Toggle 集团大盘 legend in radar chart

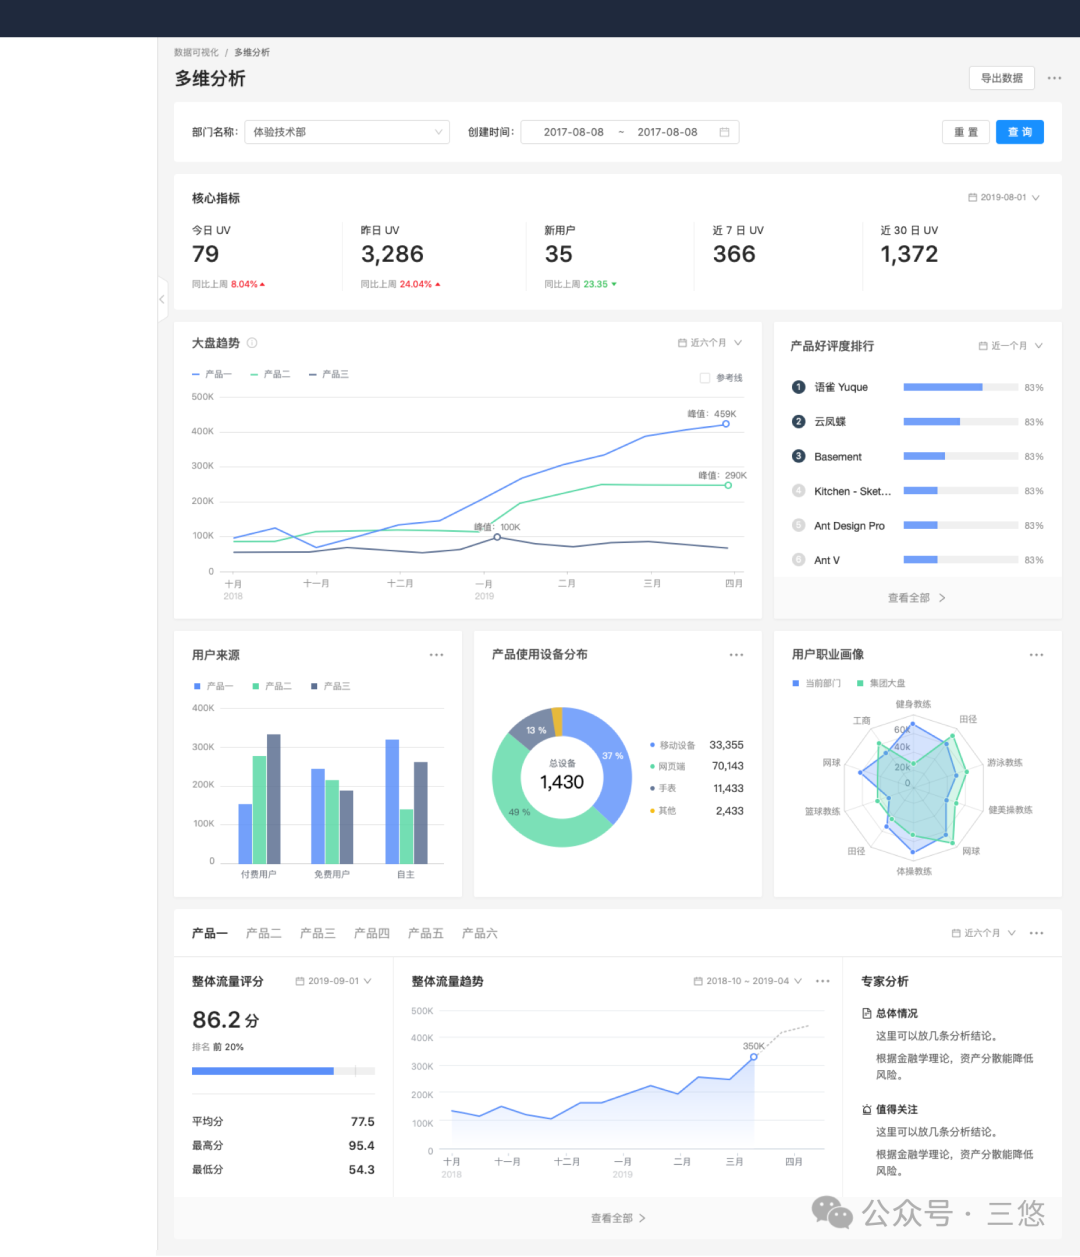tap(881, 683)
